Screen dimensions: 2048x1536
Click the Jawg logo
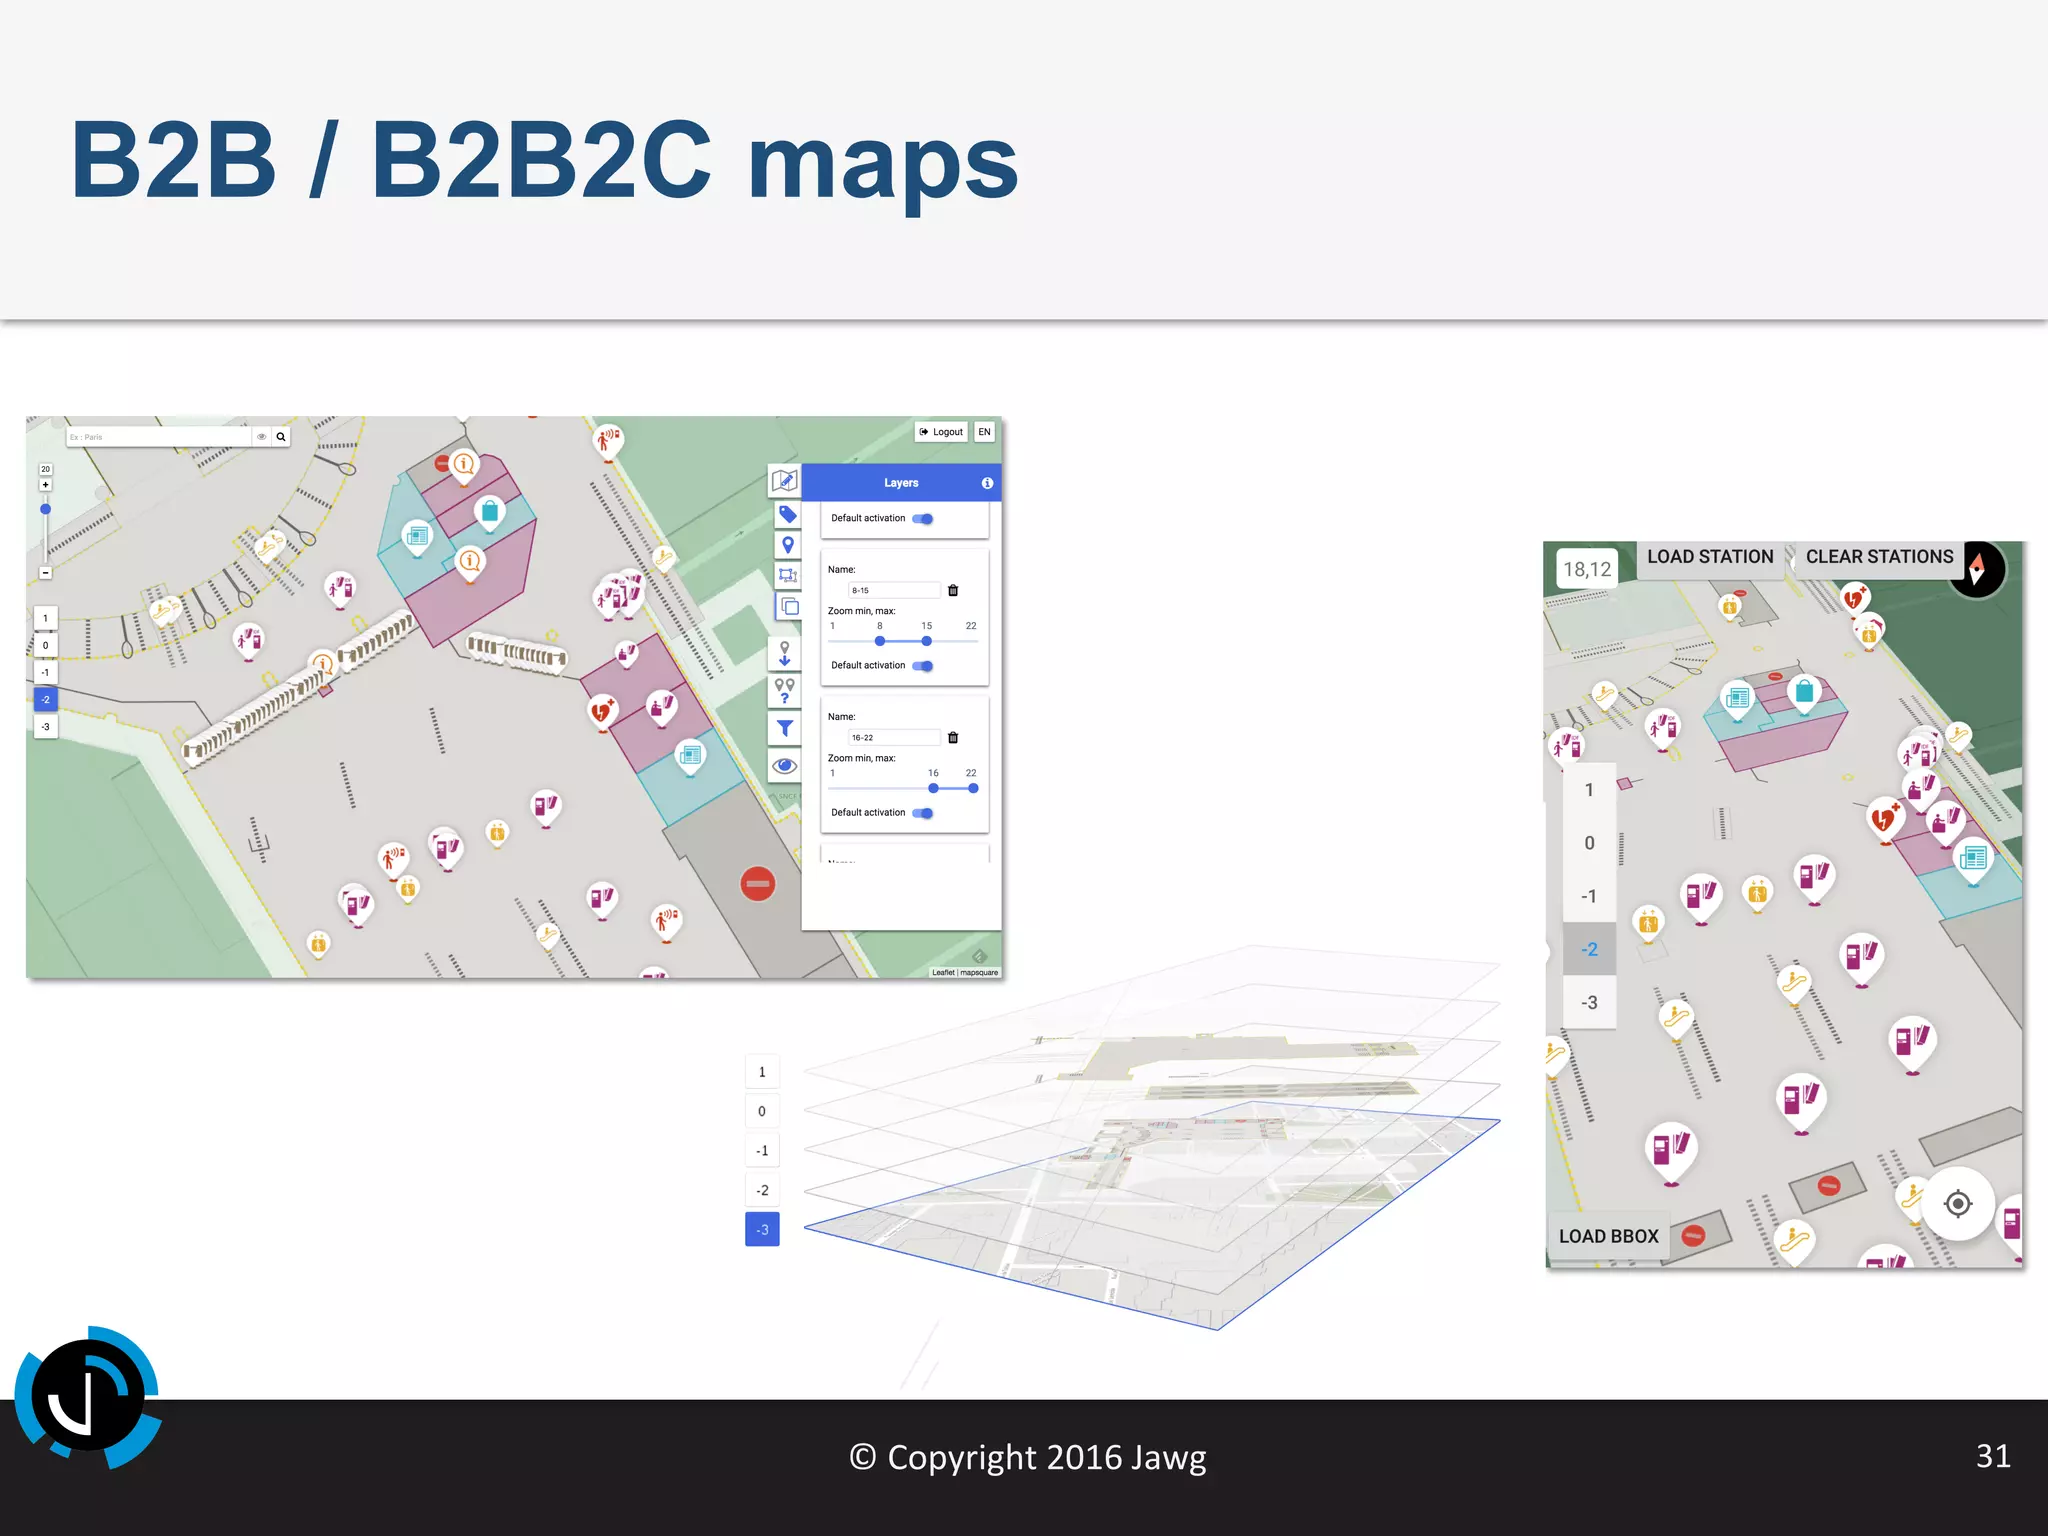coord(88,1397)
